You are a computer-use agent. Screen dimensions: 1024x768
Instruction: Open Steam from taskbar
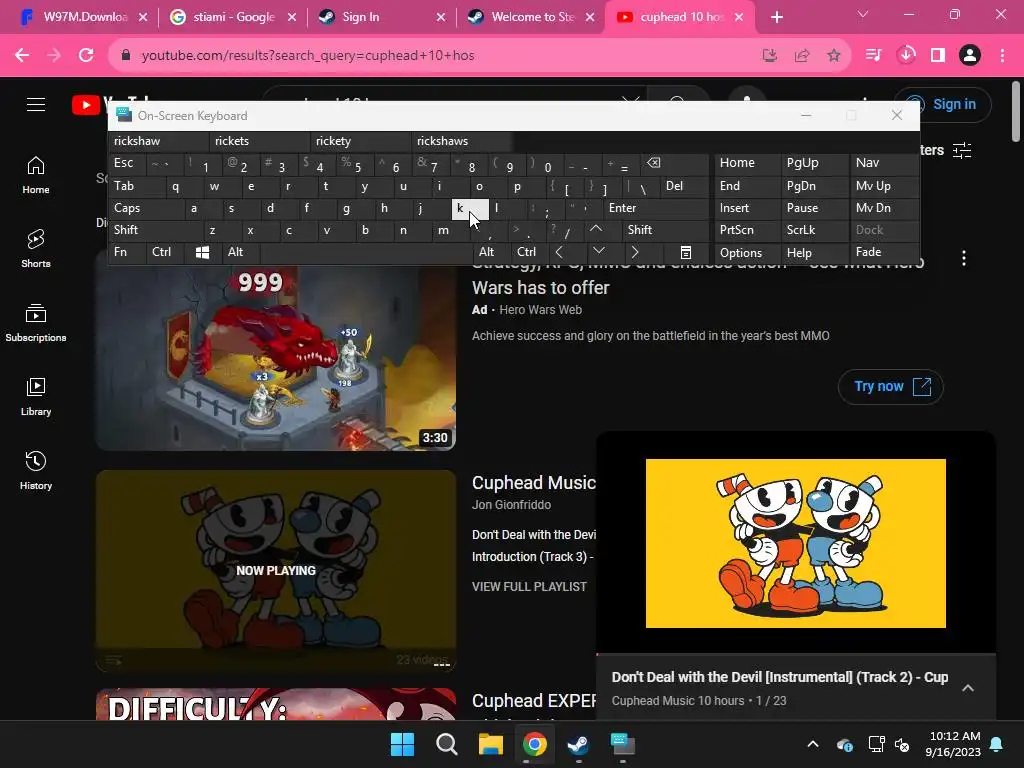coord(578,744)
